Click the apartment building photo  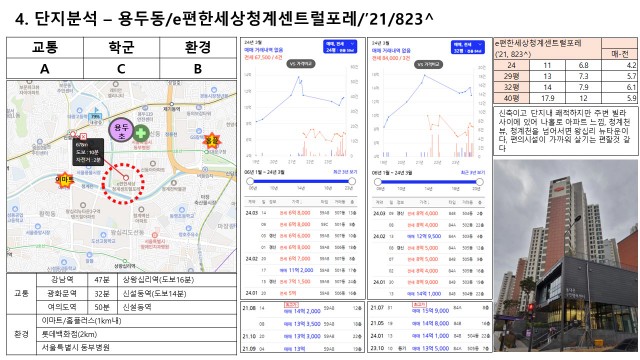(x=565, y=256)
